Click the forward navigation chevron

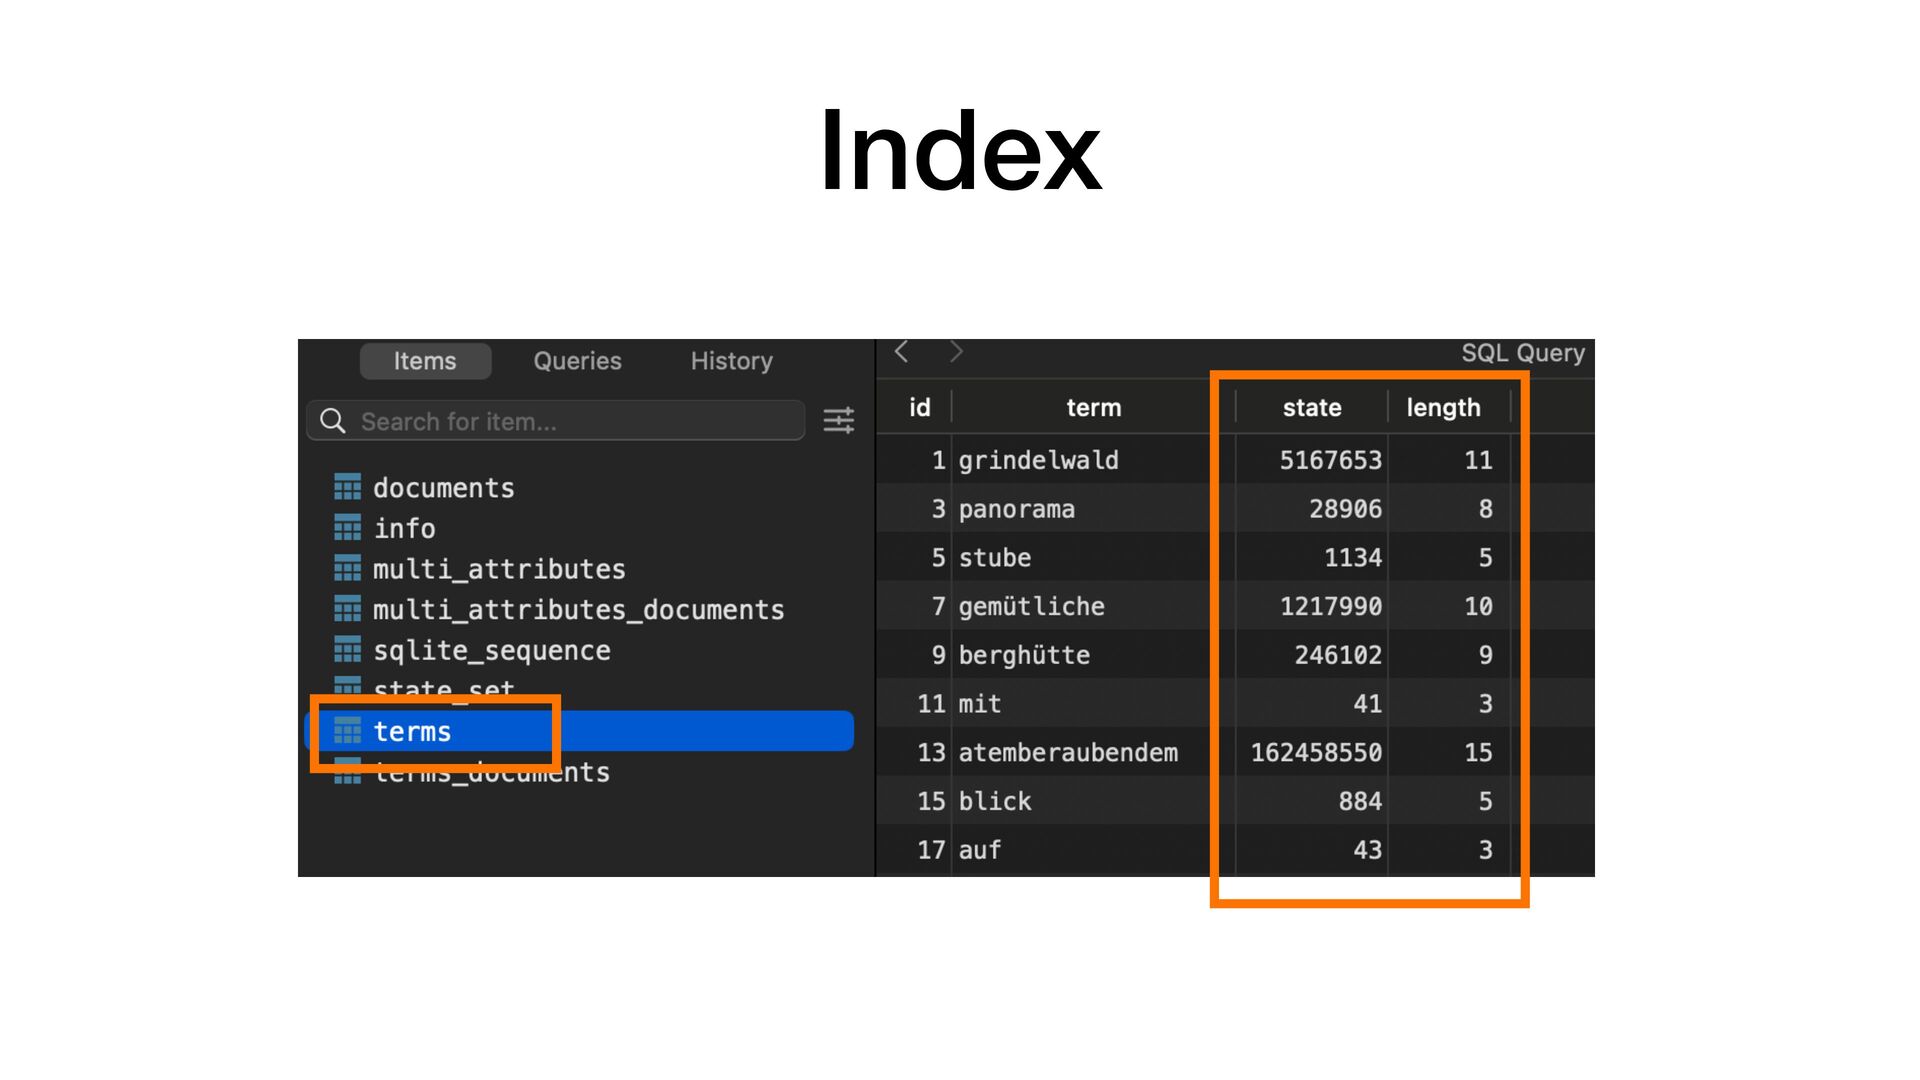point(956,352)
